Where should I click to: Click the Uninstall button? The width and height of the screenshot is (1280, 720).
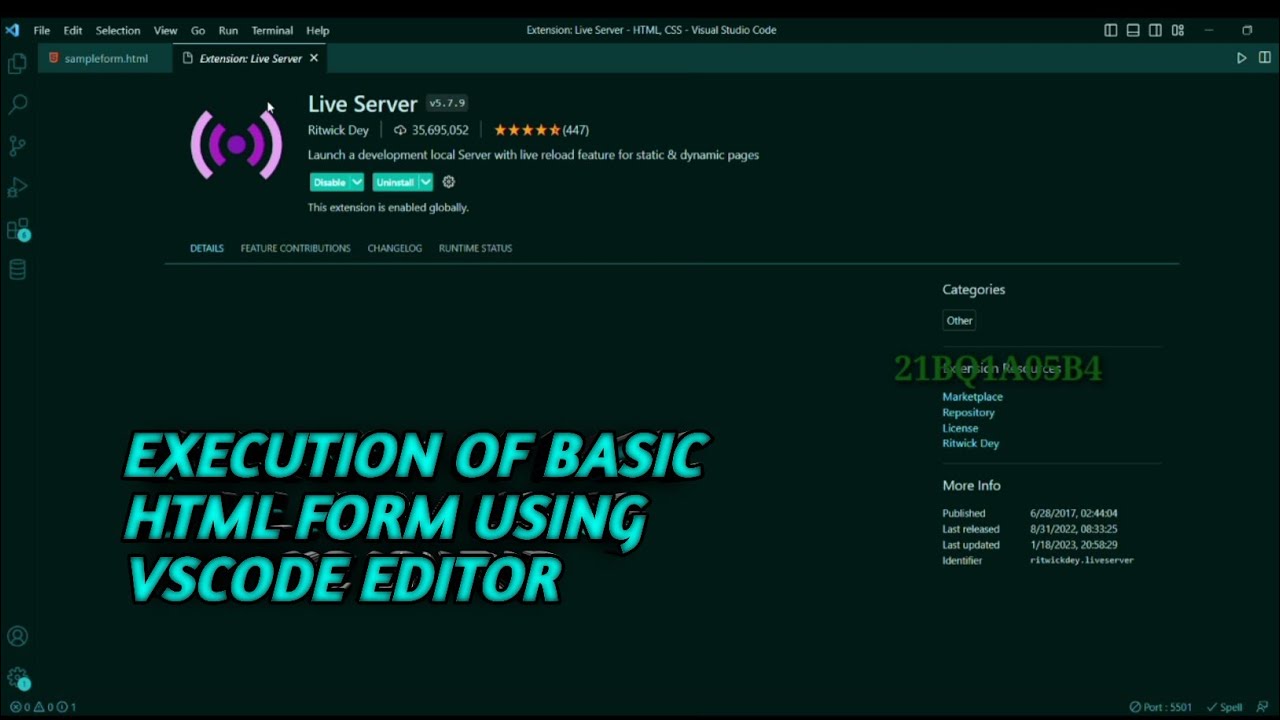coord(395,182)
